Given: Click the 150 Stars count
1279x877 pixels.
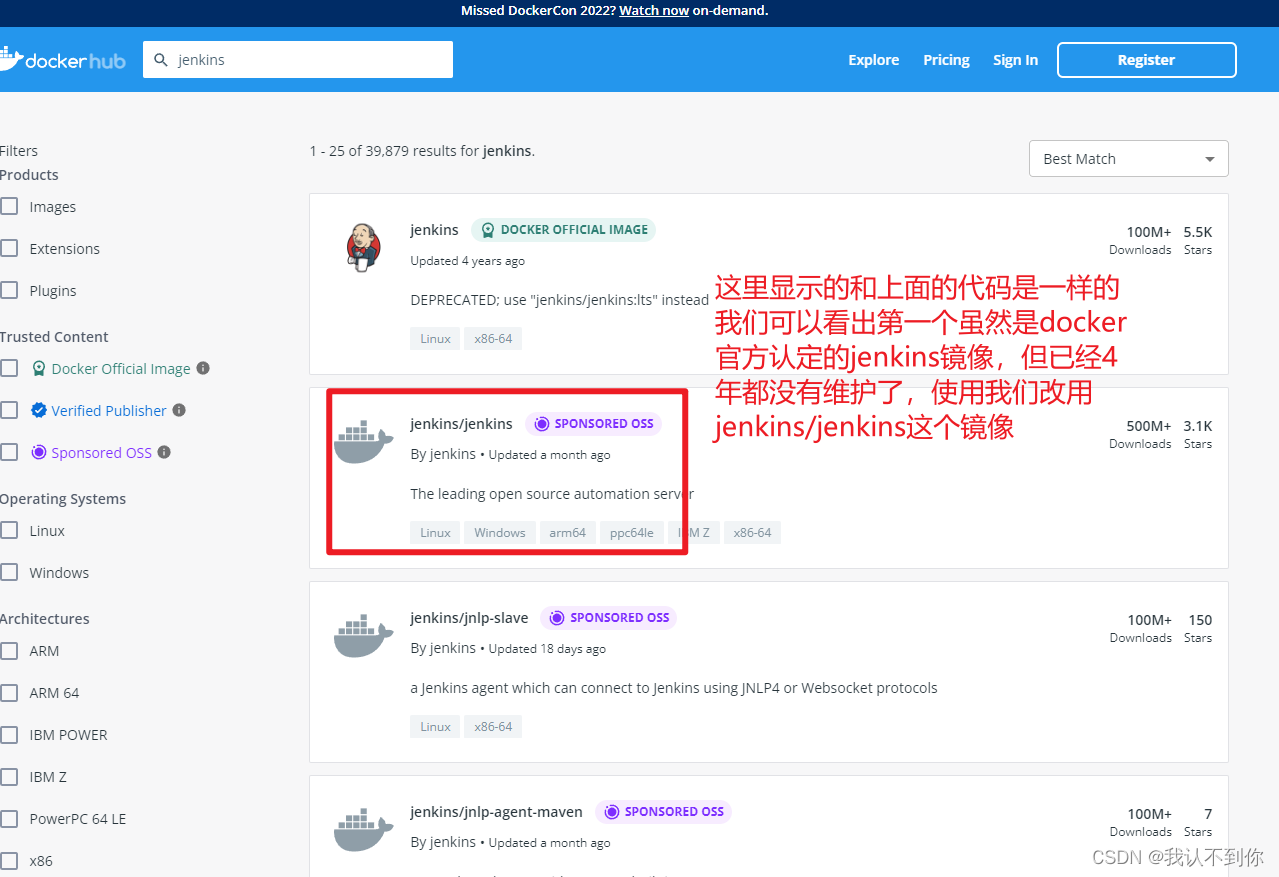Looking at the screenshot, I should pyautogui.click(x=1198, y=628).
